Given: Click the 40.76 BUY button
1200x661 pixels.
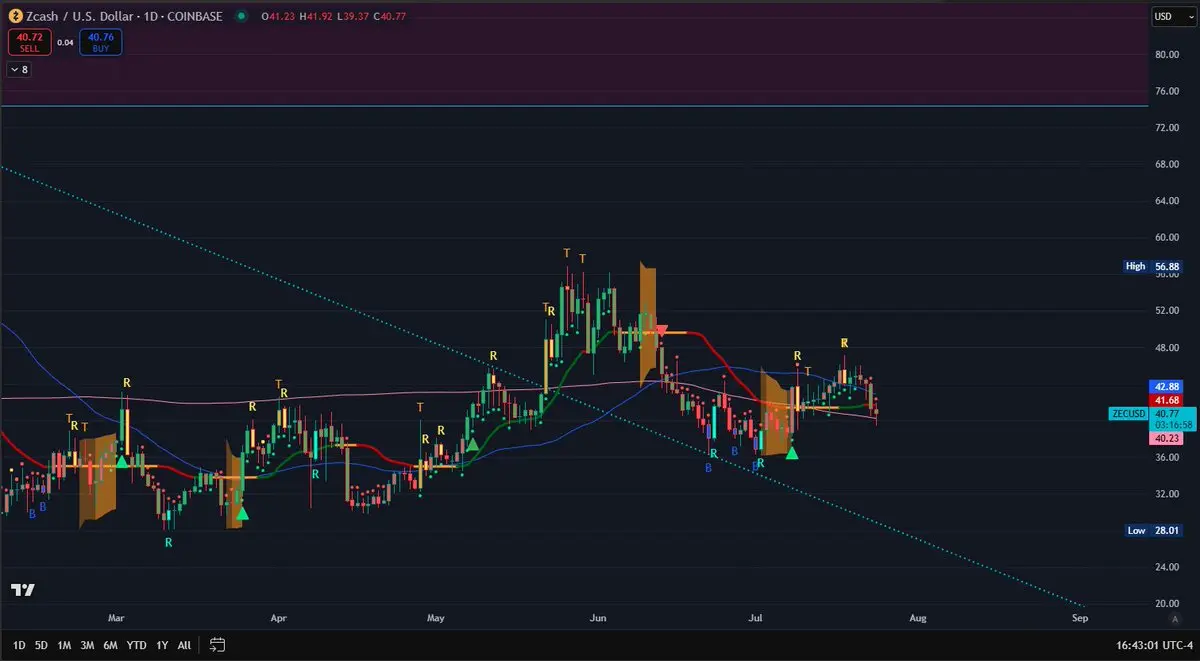Looking at the screenshot, I should [101, 42].
